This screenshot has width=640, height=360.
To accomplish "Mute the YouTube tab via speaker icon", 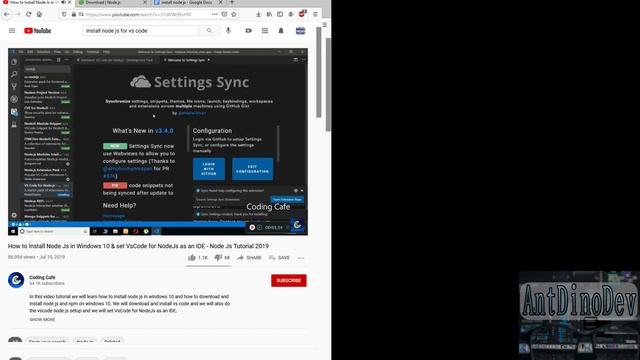I will 63,2.
